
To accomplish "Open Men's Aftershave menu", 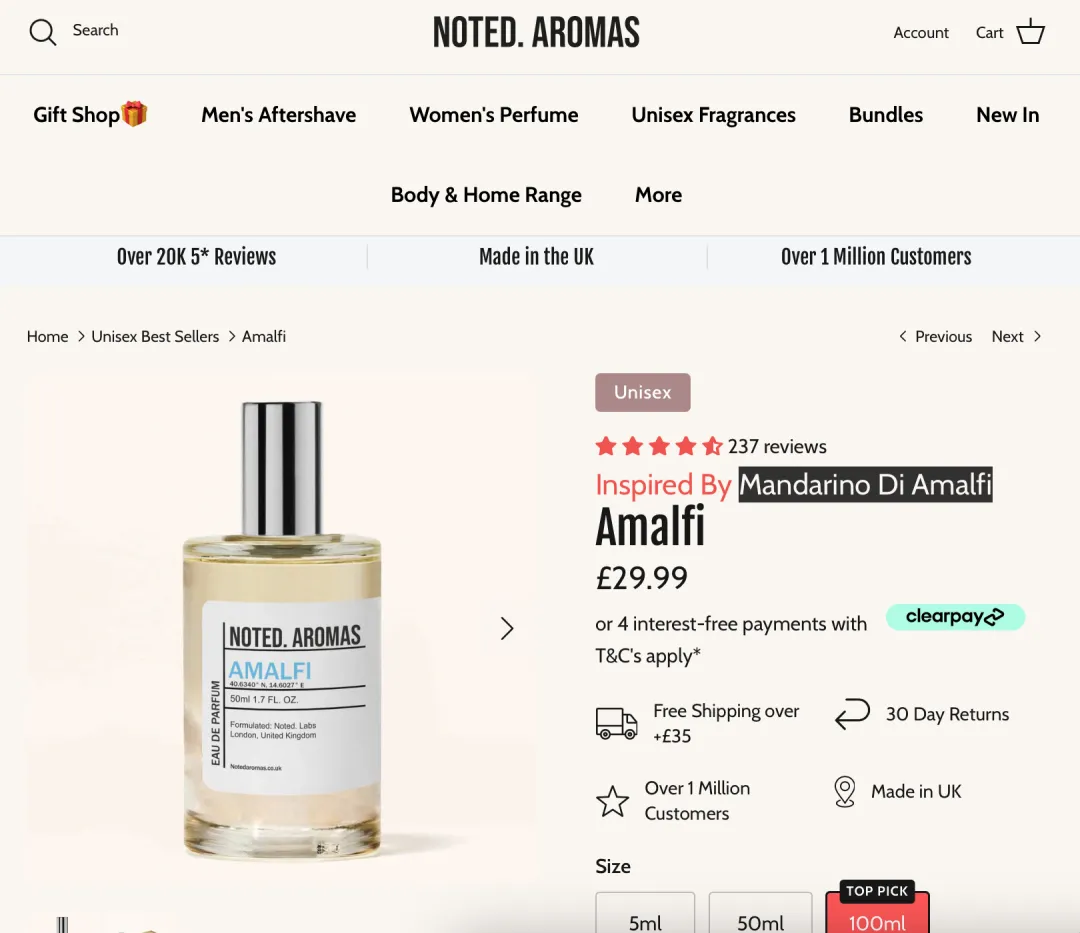I will pos(278,115).
